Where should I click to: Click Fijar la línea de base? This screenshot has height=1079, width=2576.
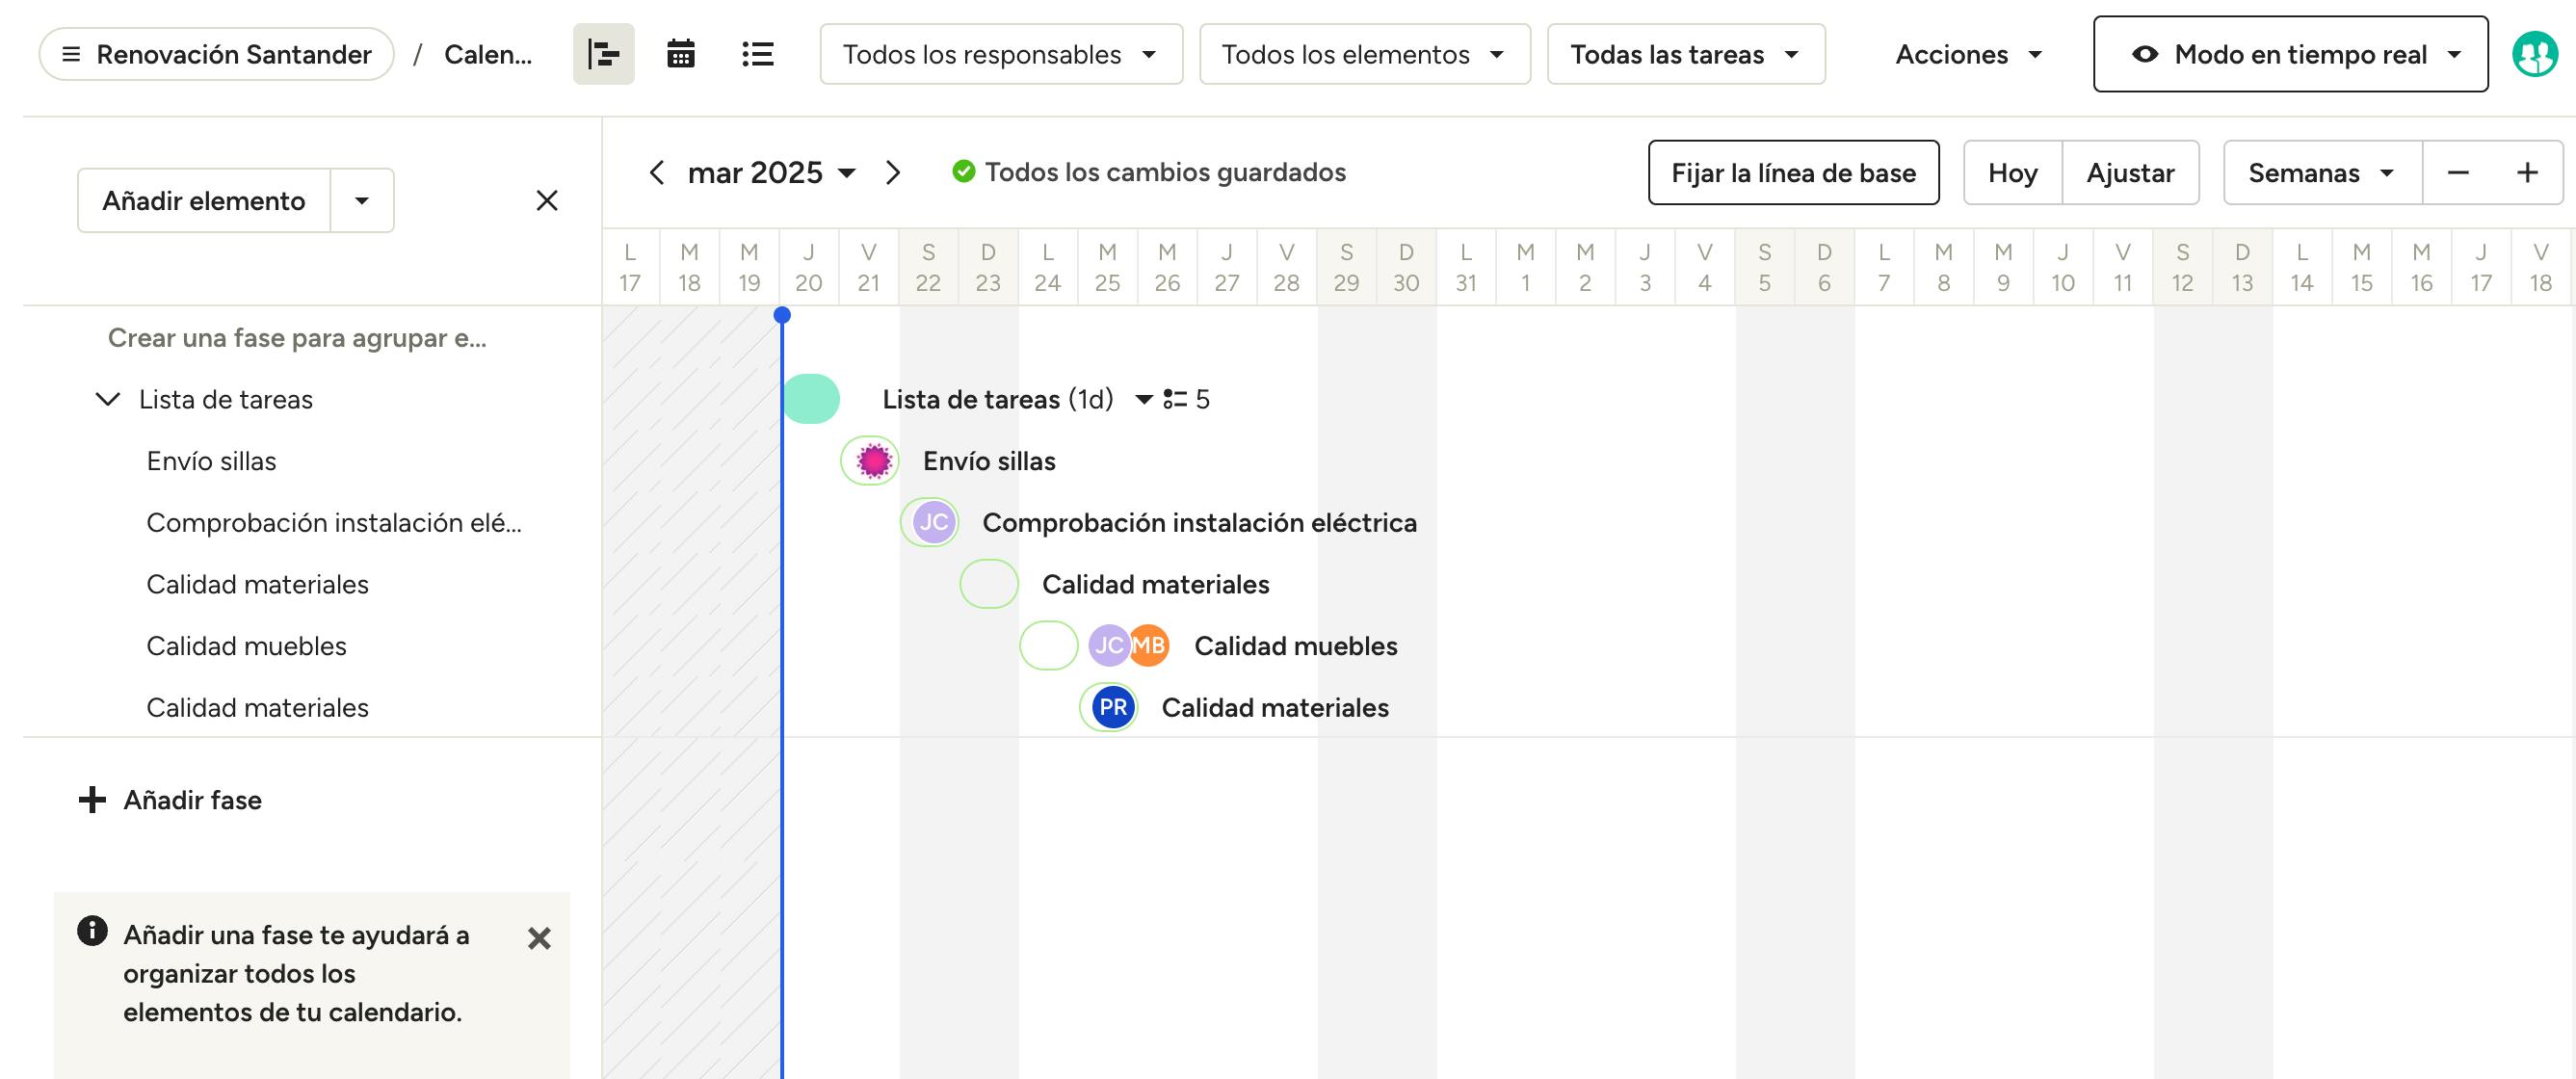pyautogui.click(x=1792, y=173)
